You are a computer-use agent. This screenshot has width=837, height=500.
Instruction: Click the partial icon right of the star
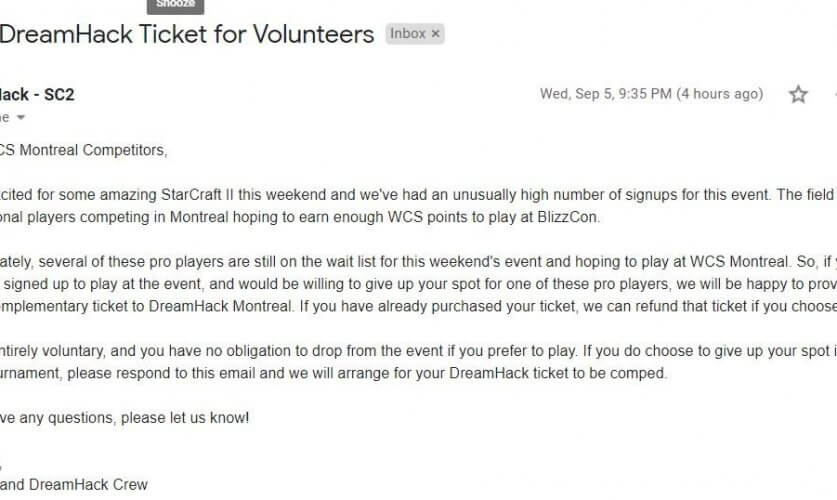pos(833,95)
